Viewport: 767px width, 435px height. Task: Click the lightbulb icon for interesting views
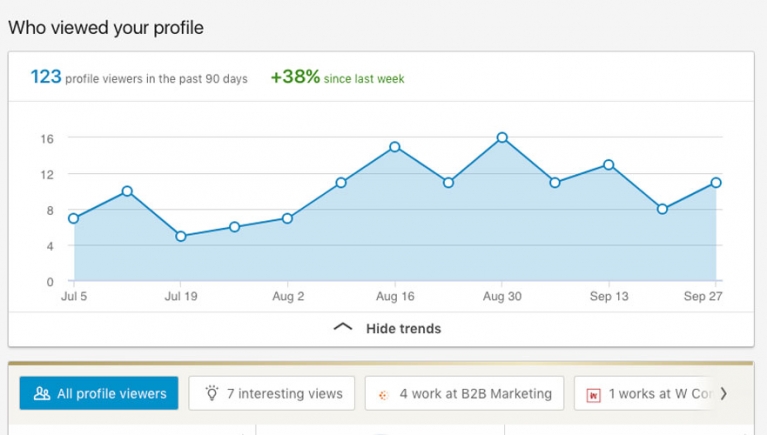(211, 394)
